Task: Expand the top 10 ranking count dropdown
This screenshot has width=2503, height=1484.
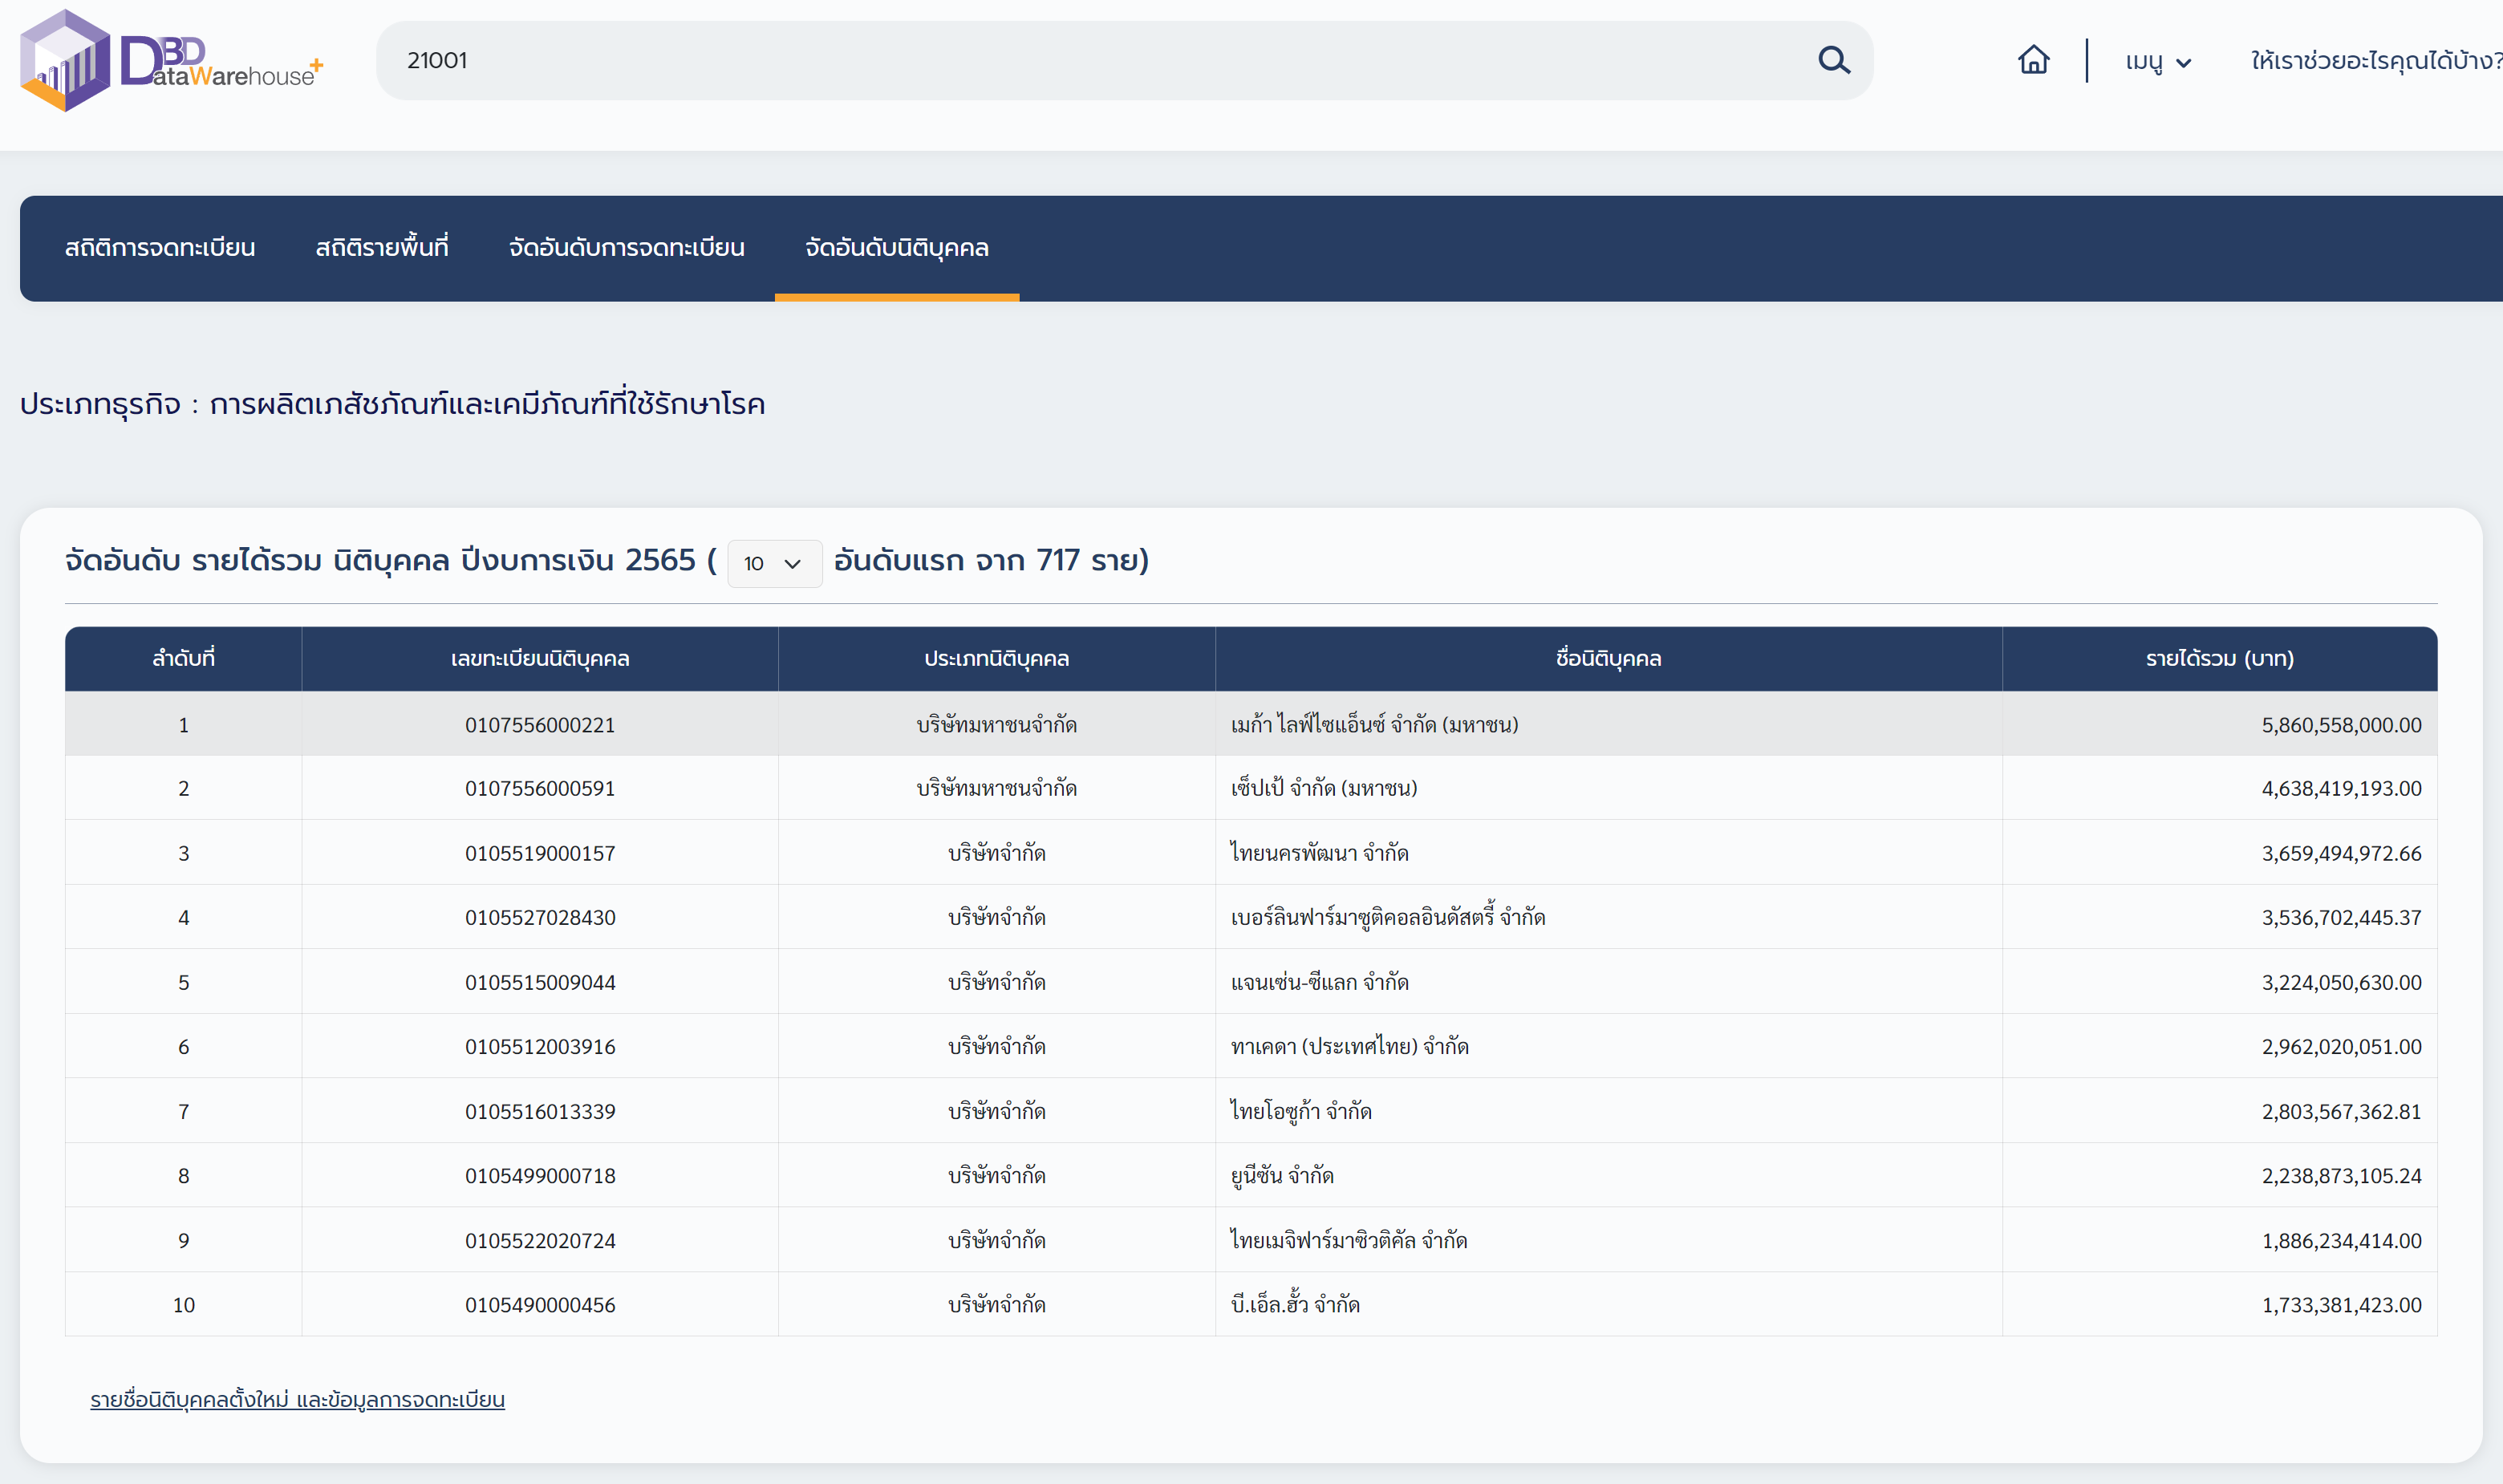Action: (774, 564)
